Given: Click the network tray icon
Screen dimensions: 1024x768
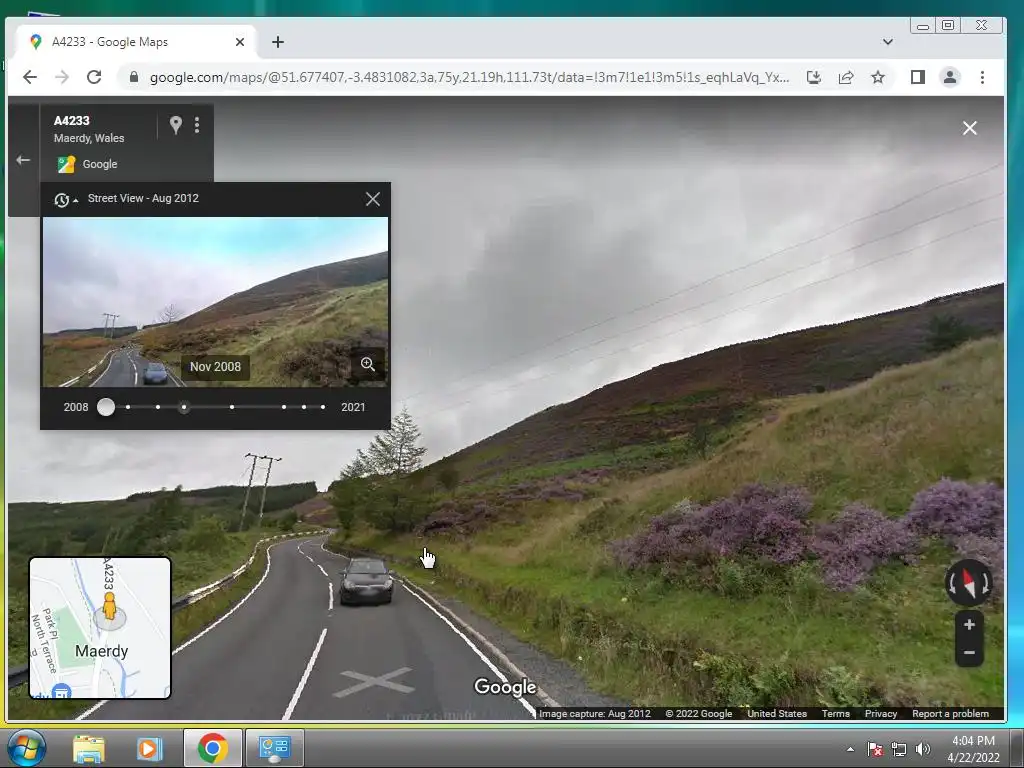Looking at the screenshot, I should pos(899,749).
